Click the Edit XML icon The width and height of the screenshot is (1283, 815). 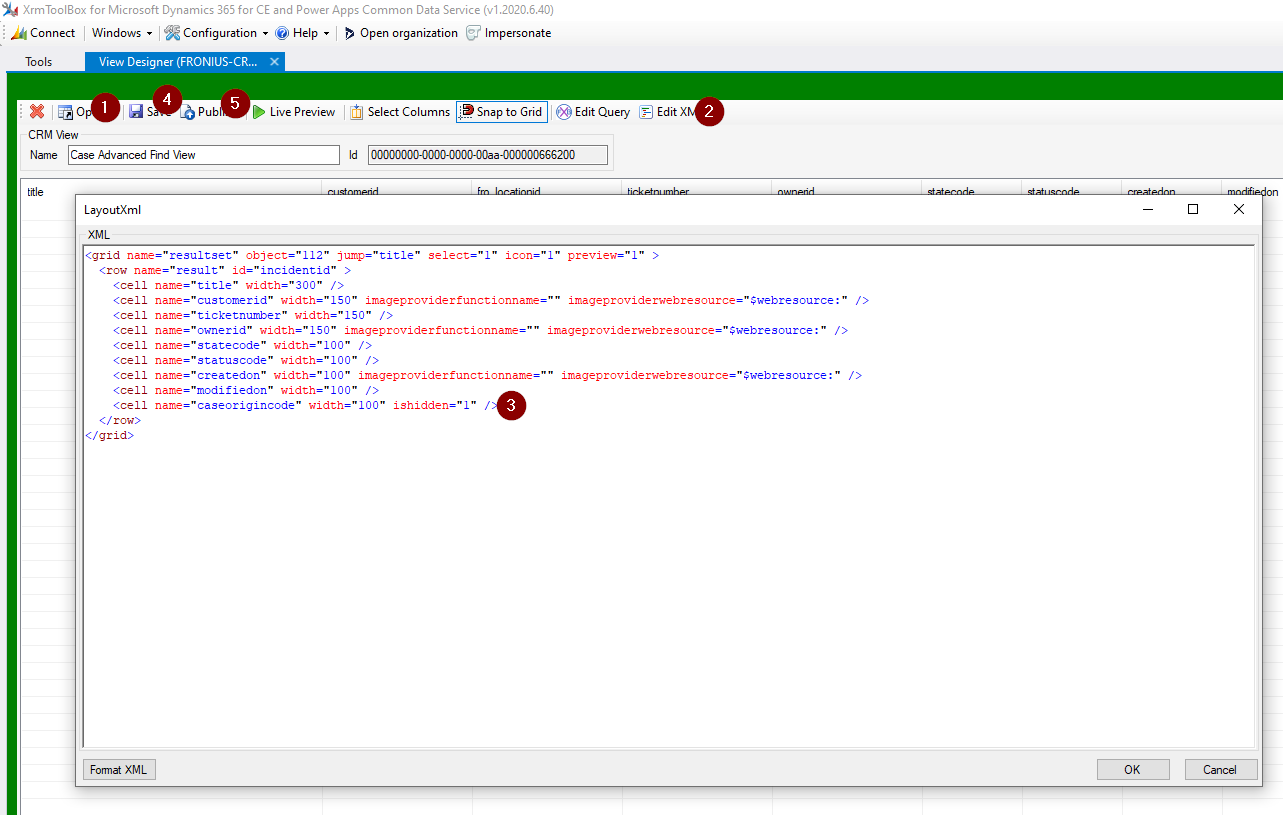click(646, 112)
